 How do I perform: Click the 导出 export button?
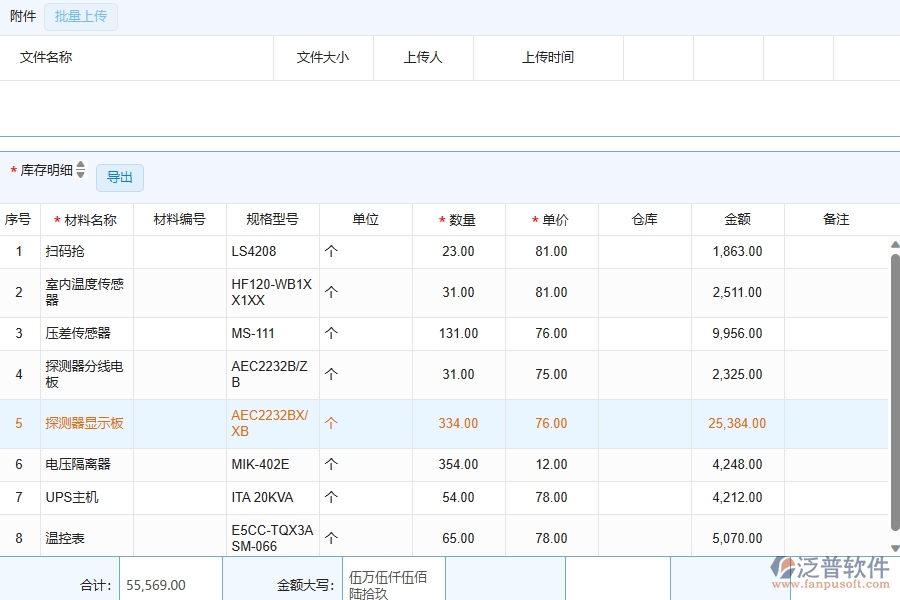point(119,177)
